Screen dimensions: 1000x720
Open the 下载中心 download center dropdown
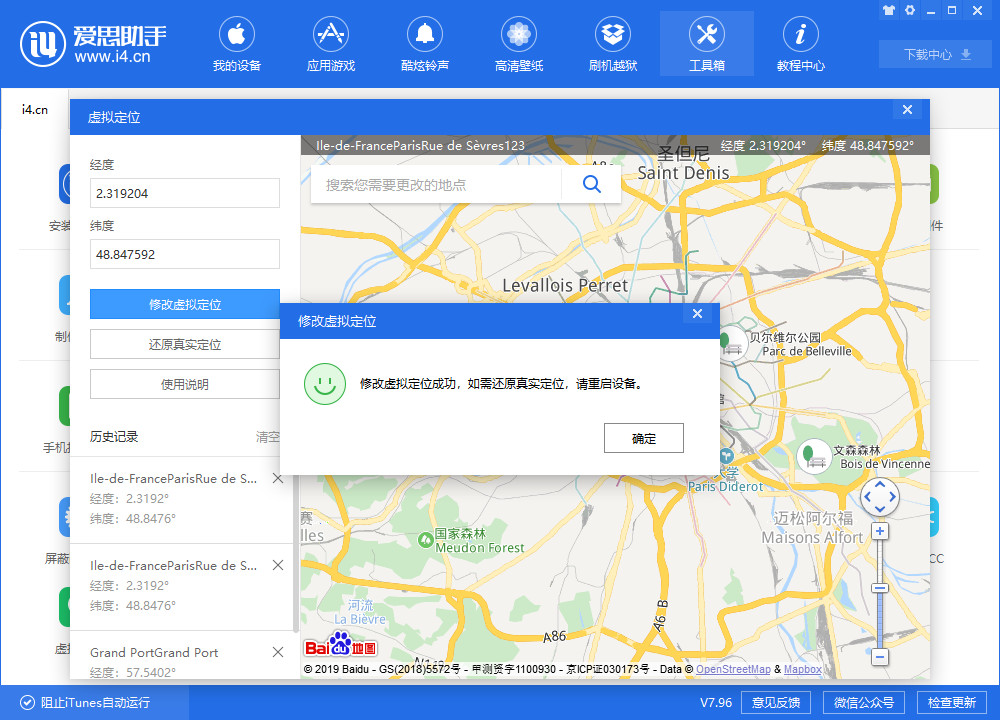[933, 54]
